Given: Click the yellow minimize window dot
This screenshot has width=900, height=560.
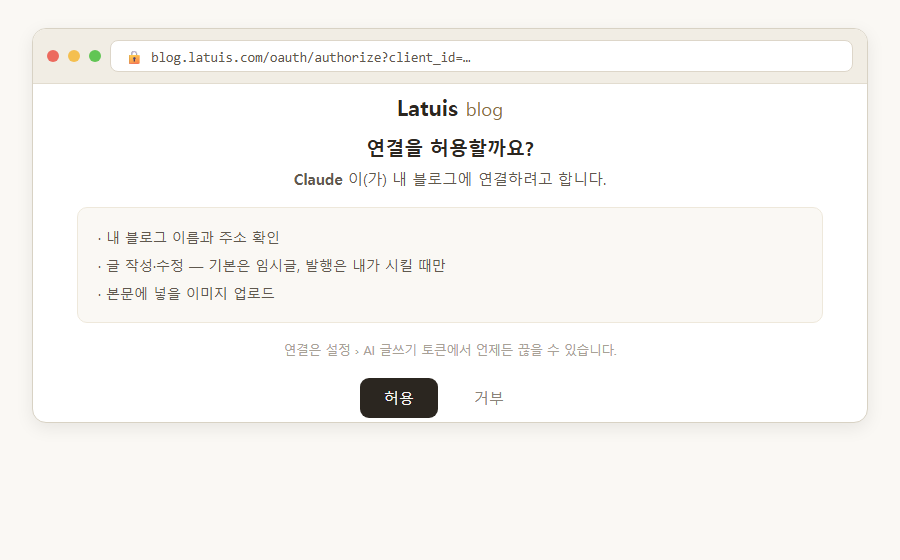Looking at the screenshot, I should (x=74, y=56).
